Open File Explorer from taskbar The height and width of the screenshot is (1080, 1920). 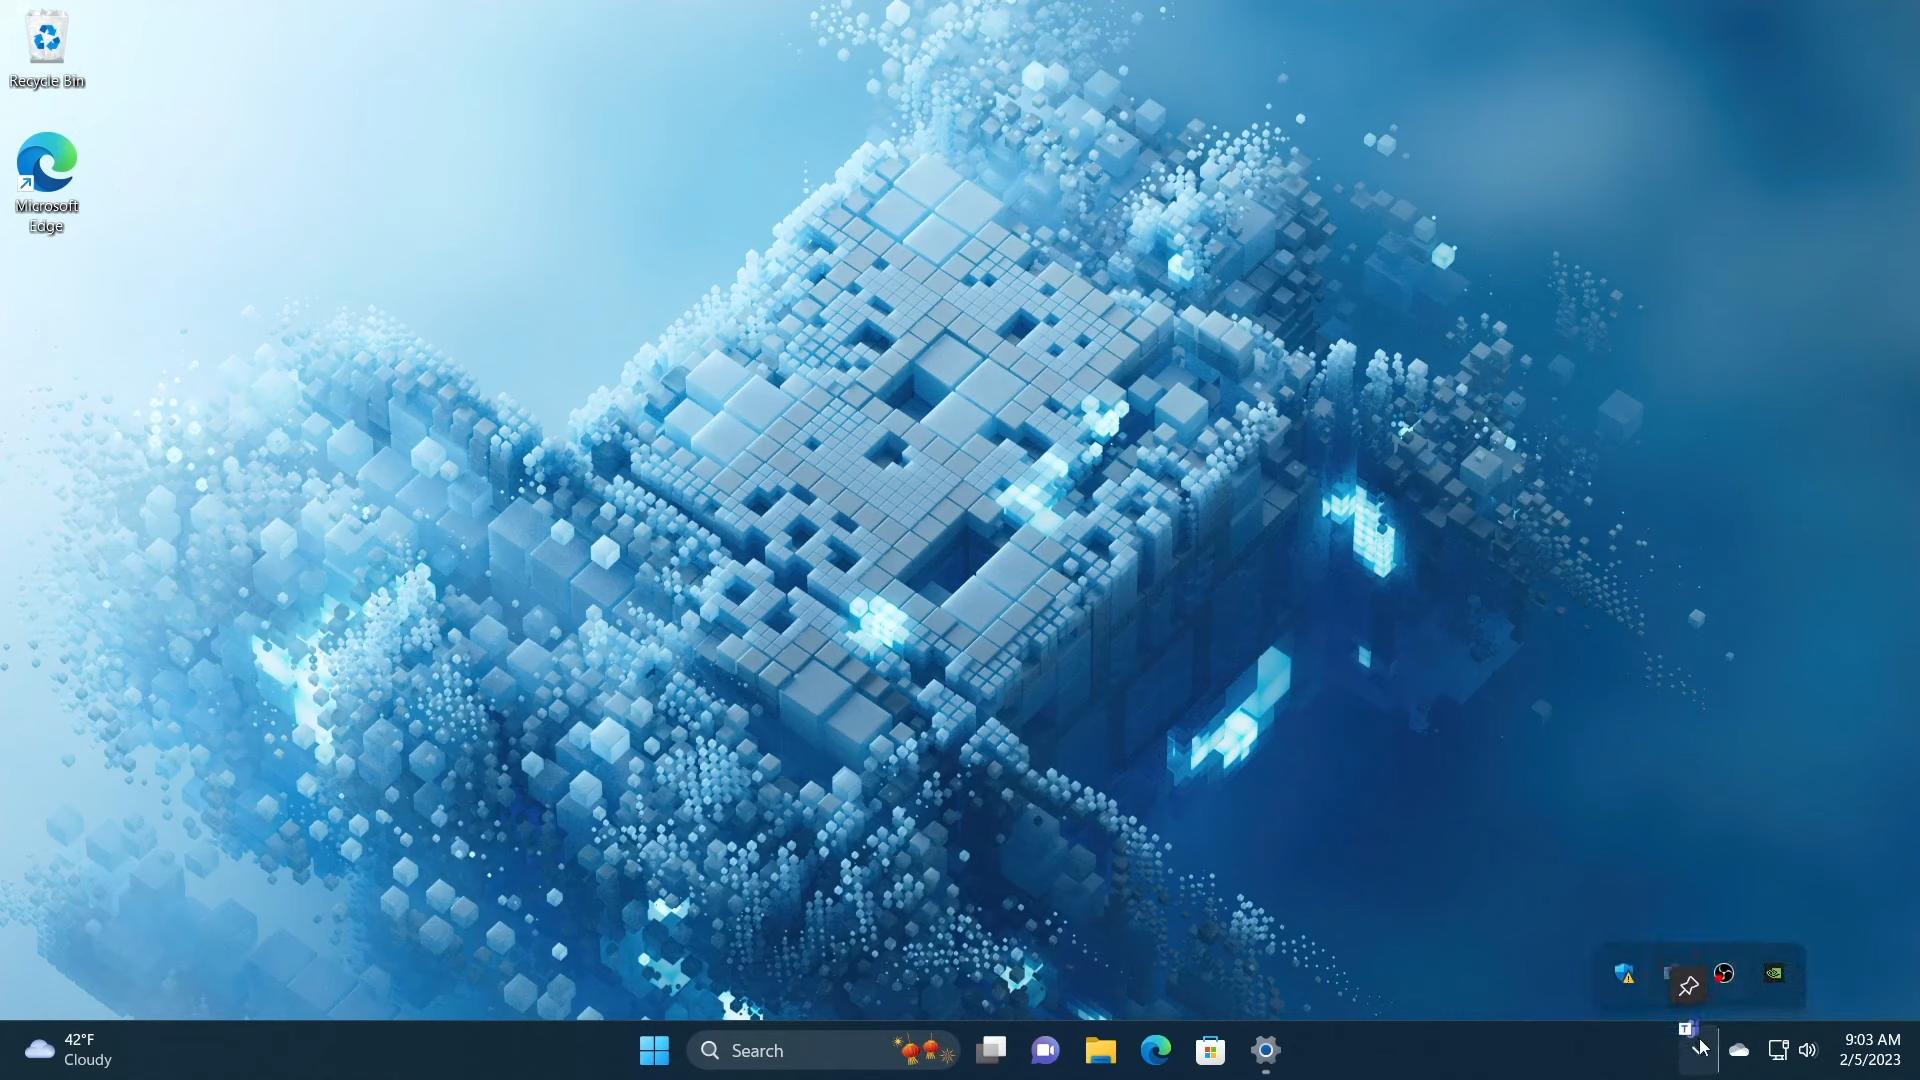[1100, 1050]
